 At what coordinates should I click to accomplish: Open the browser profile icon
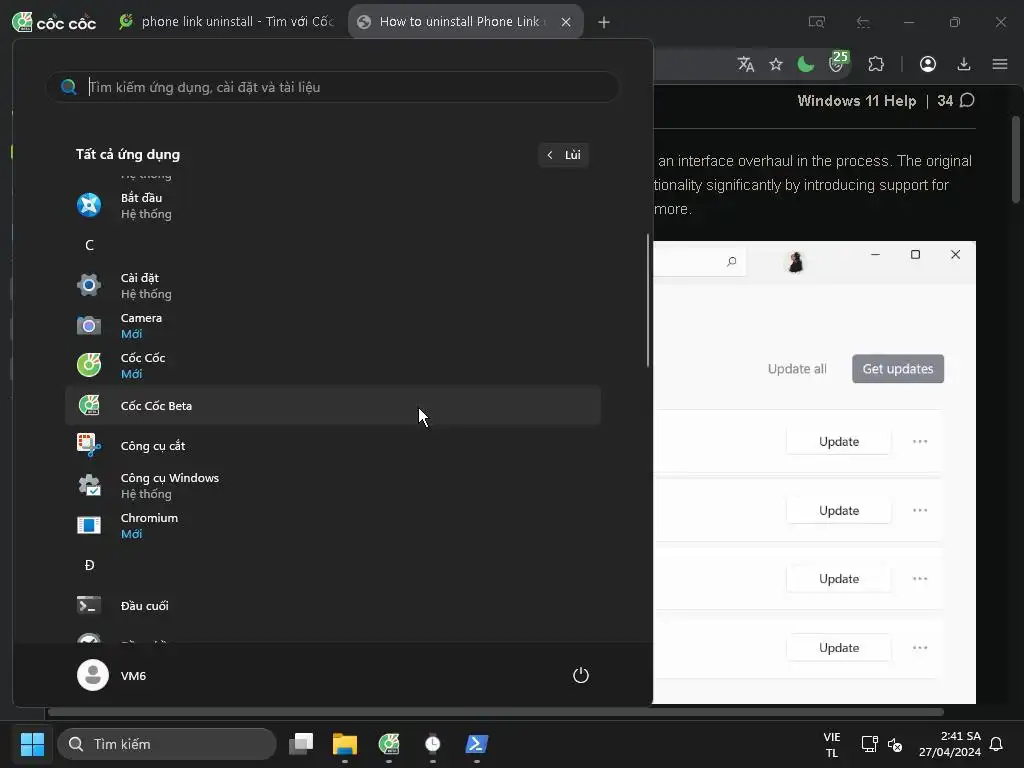928,64
